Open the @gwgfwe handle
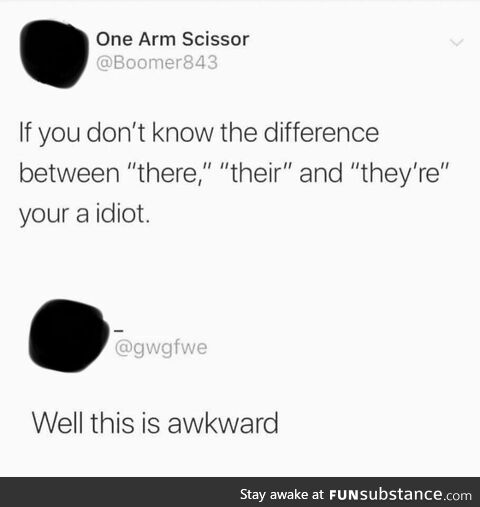 [161, 348]
